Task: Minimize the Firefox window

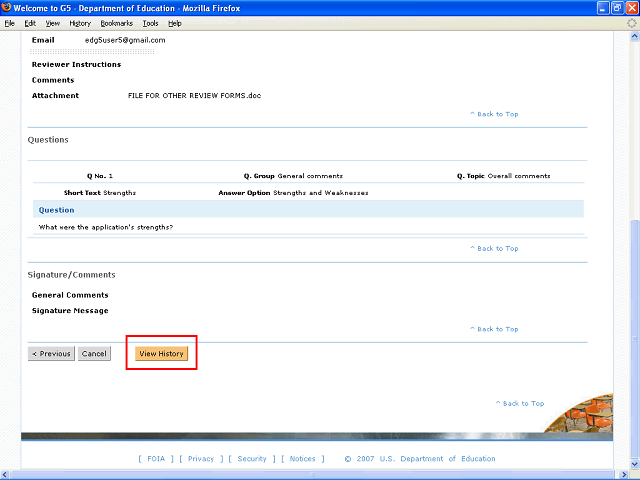Action: pyautogui.click(x=603, y=8)
